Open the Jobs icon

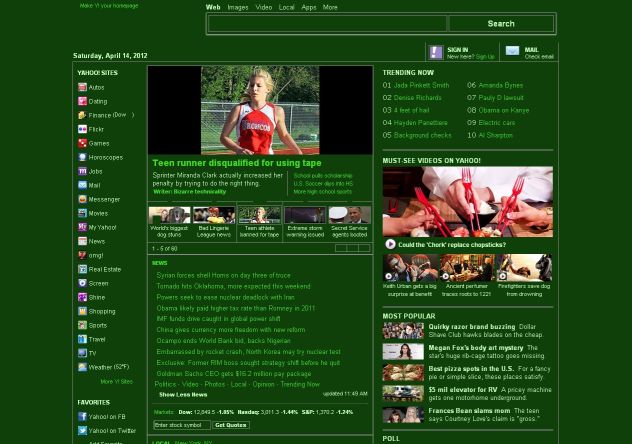(x=82, y=171)
